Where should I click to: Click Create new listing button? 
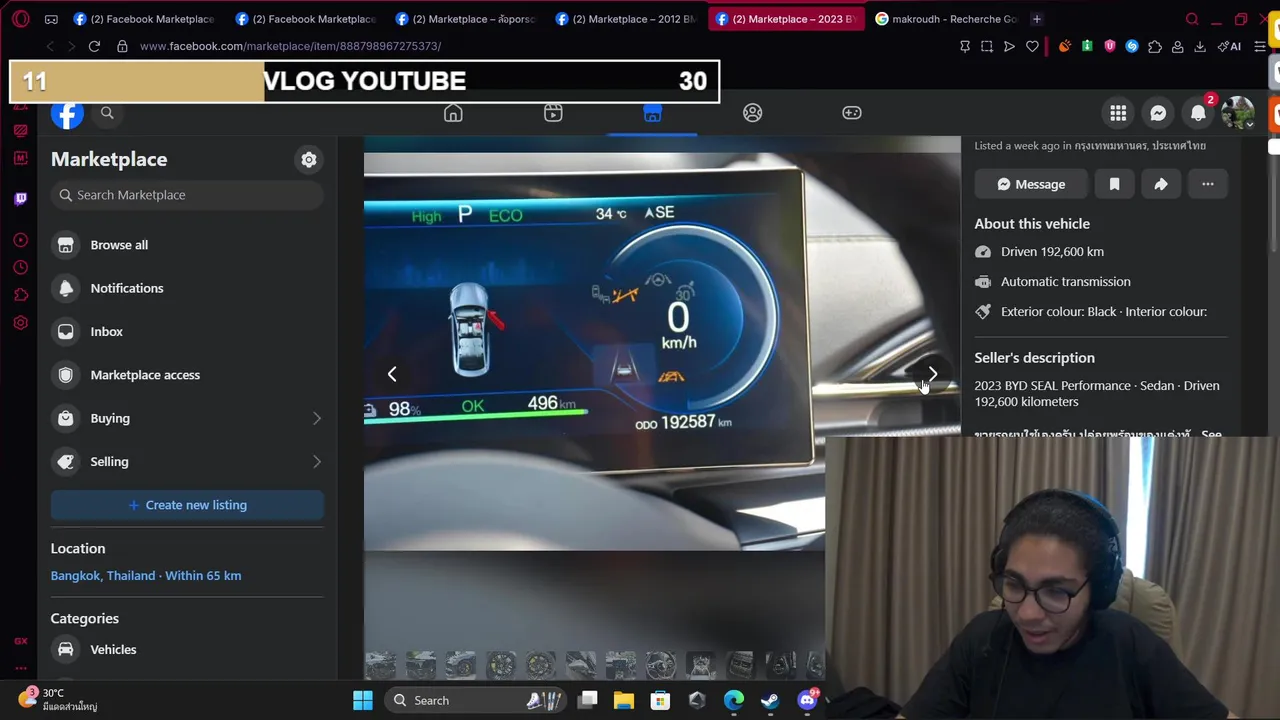click(187, 505)
